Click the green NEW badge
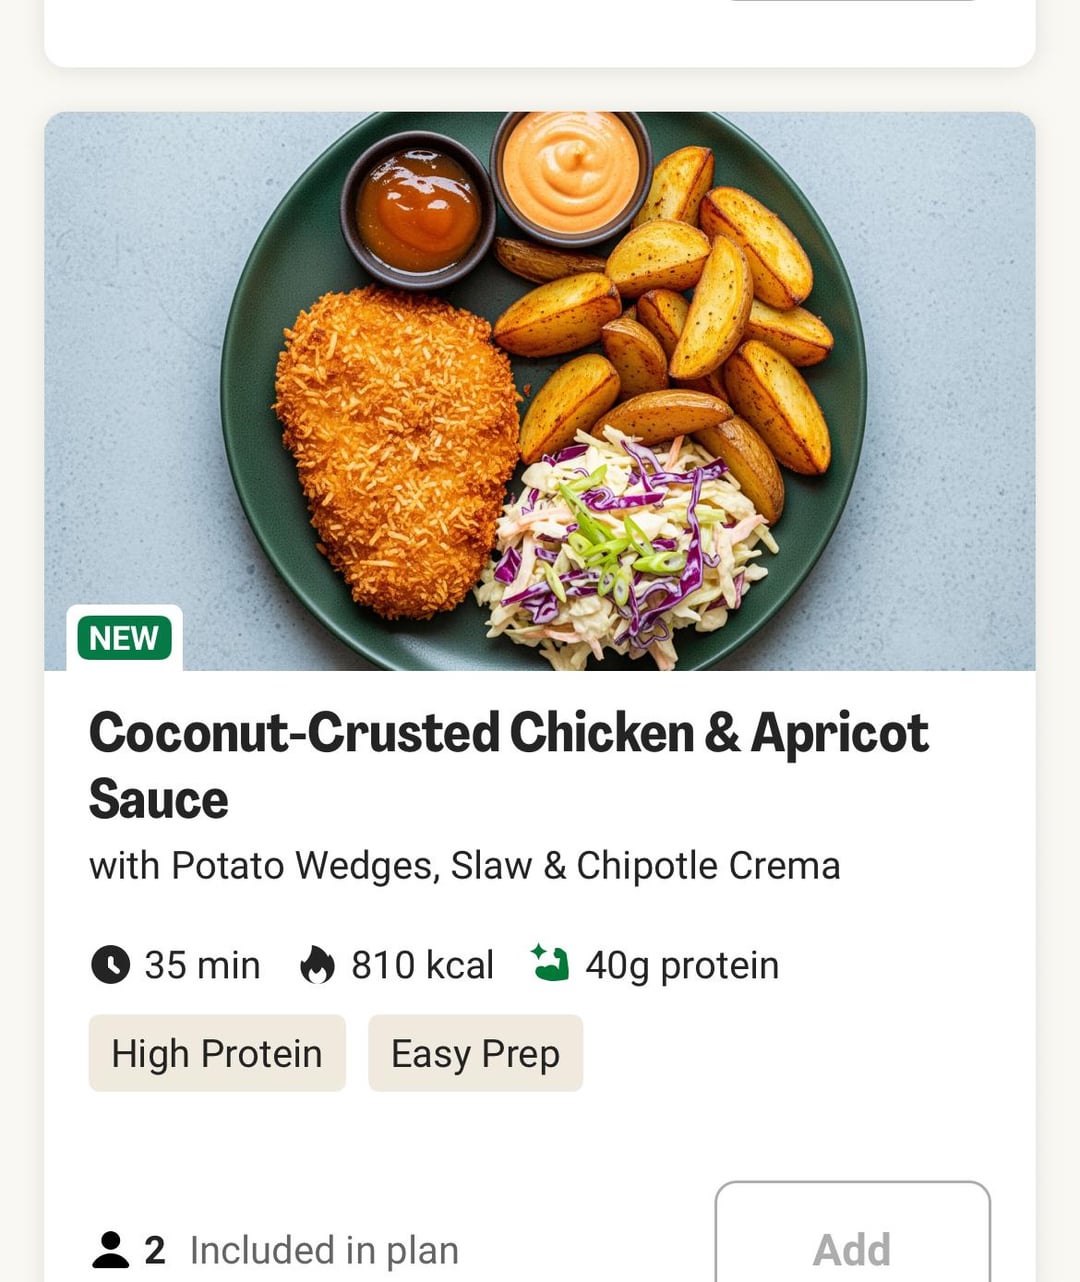This screenshot has height=1282, width=1080. pyautogui.click(x=125, y=637)
